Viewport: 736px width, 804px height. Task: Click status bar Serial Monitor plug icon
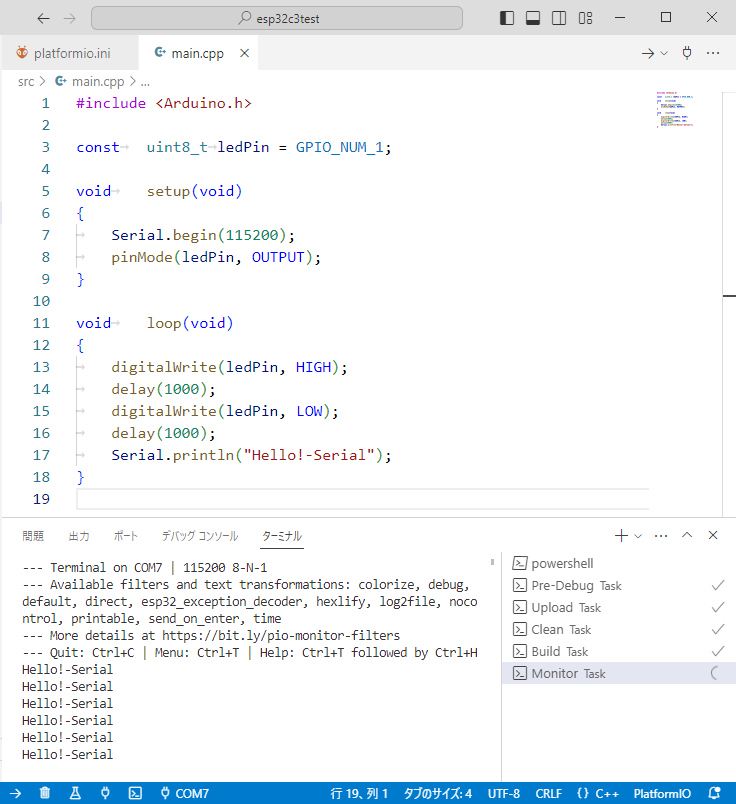click(105, 794)
